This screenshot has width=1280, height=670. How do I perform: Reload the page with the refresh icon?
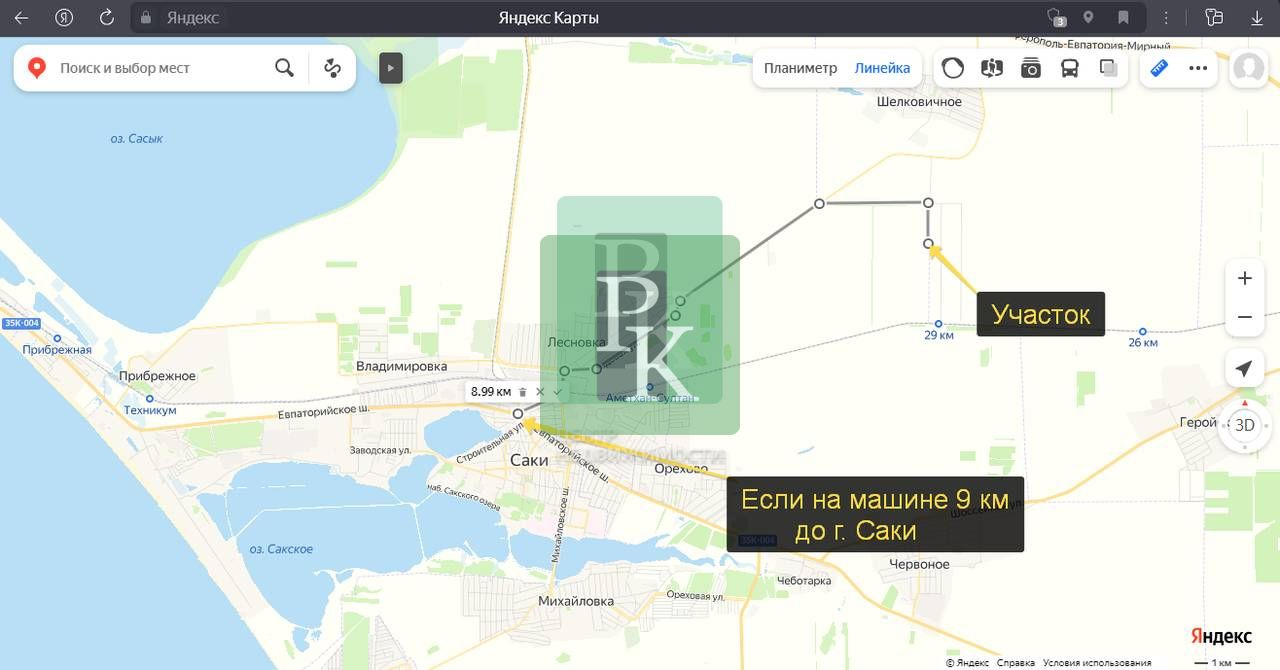107,18
